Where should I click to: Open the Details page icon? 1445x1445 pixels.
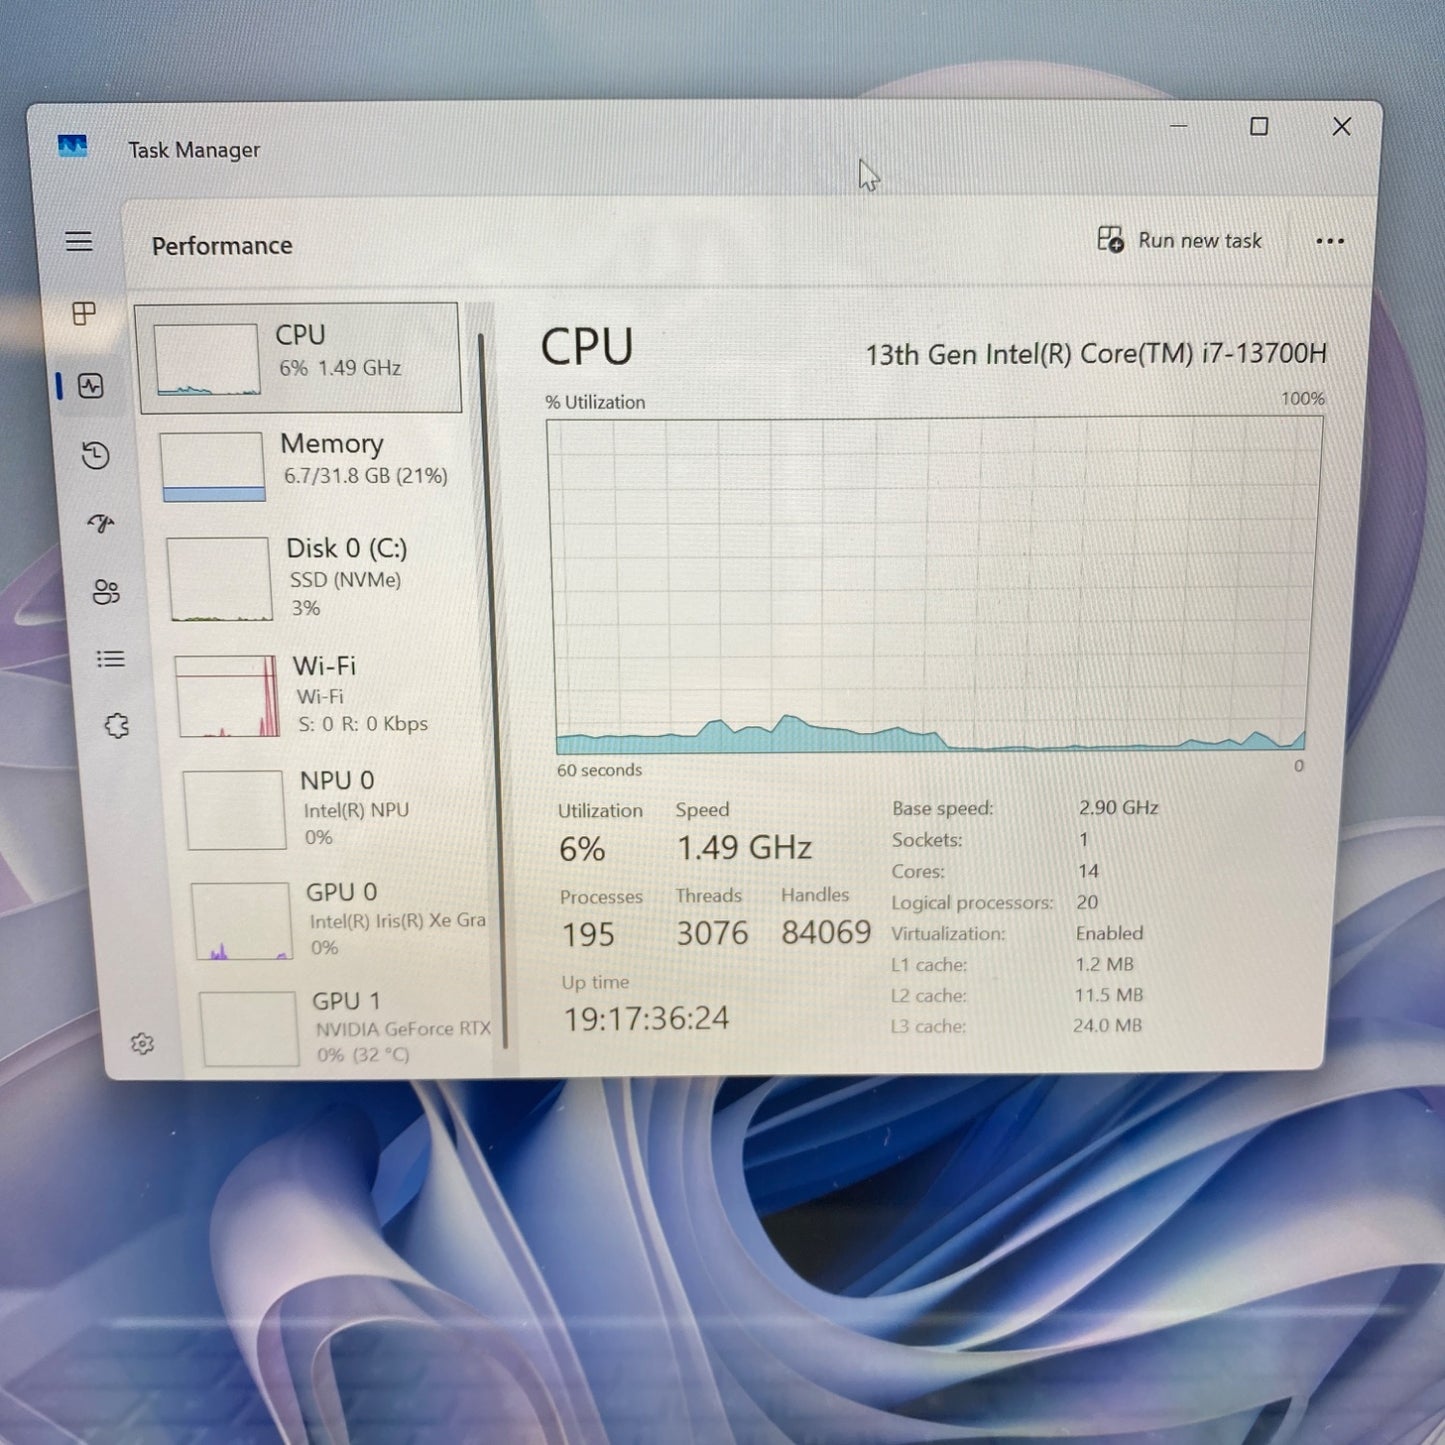110,659
